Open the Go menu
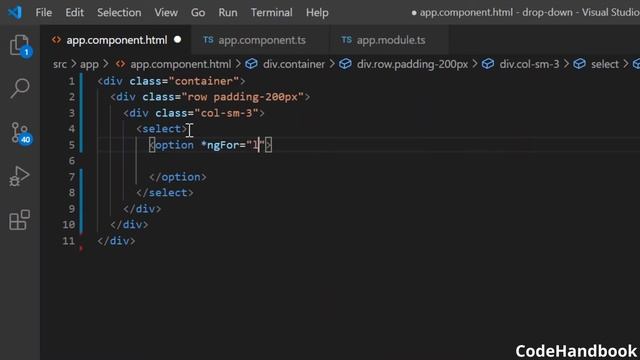 pos(198,13)
